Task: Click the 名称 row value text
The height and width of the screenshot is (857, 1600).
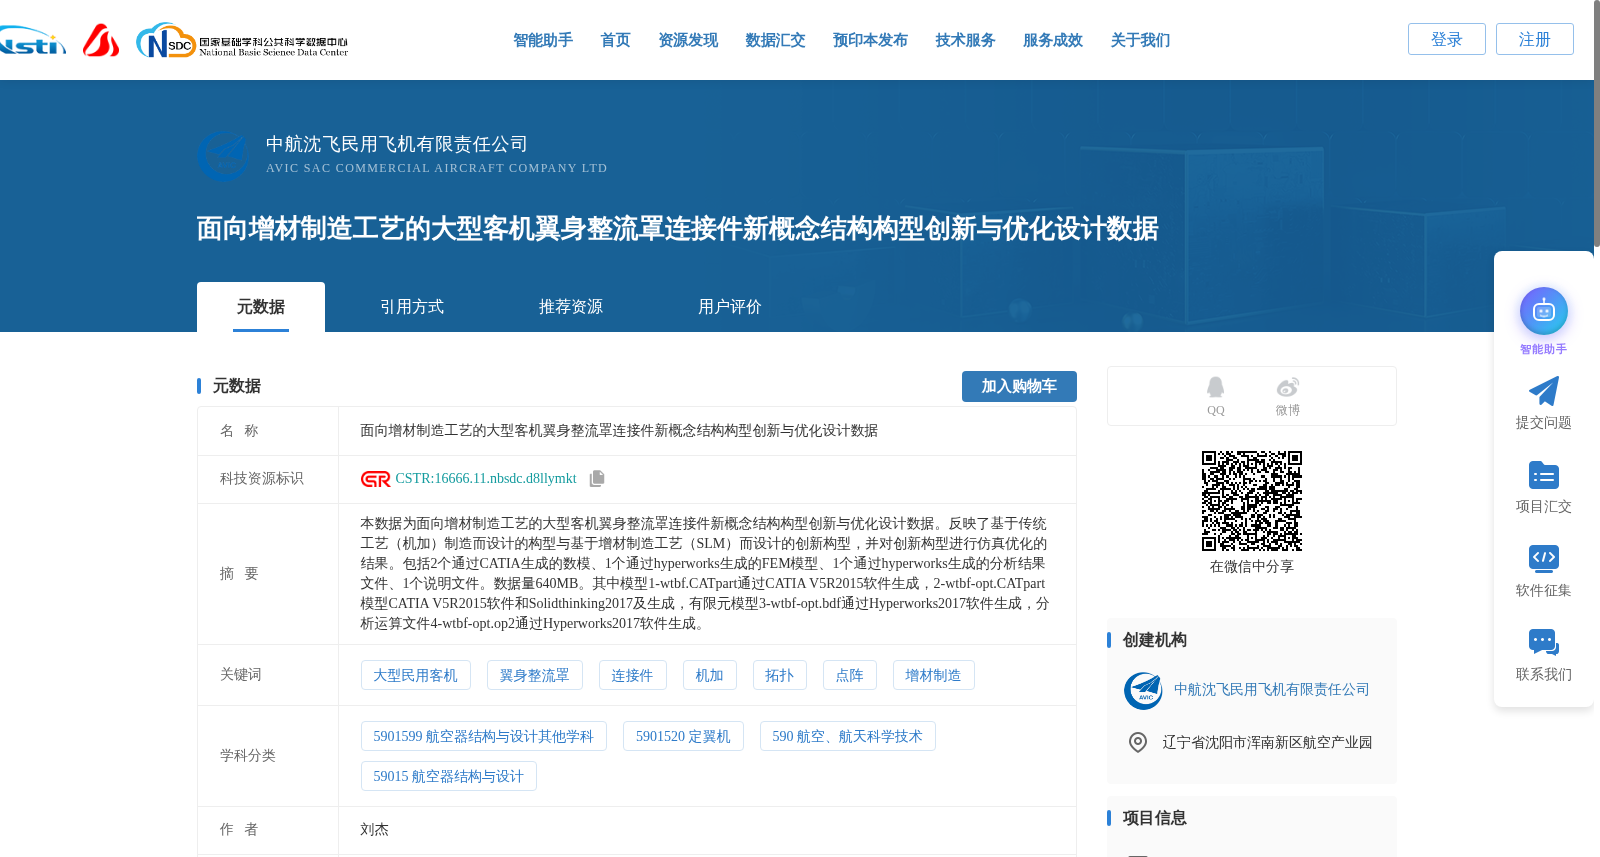Action: pyautogui.click(x=619, y=431)
